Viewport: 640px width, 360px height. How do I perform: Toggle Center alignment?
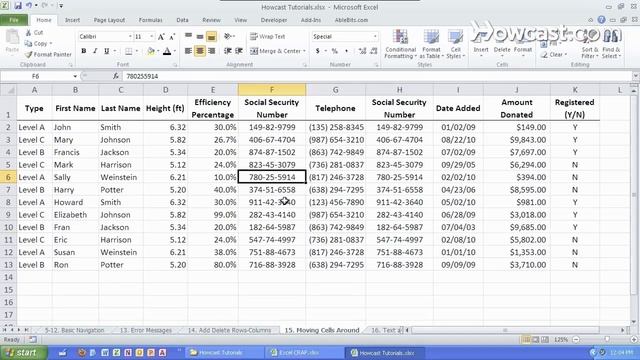click(200, 51)
